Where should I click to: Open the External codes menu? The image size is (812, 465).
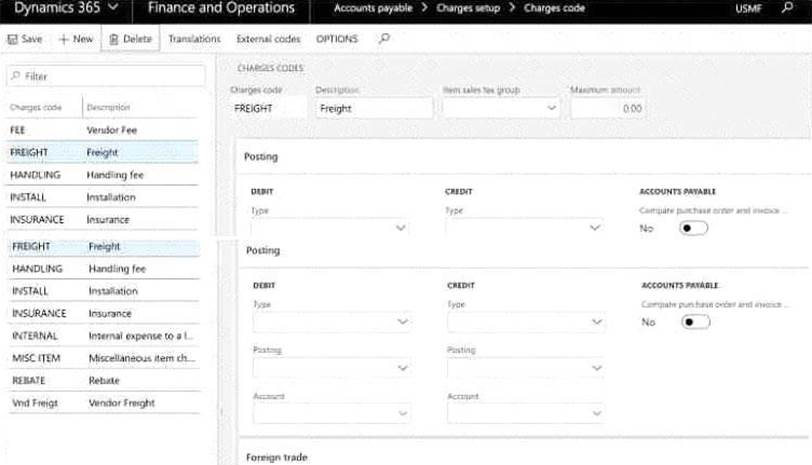tap(268, 39)
